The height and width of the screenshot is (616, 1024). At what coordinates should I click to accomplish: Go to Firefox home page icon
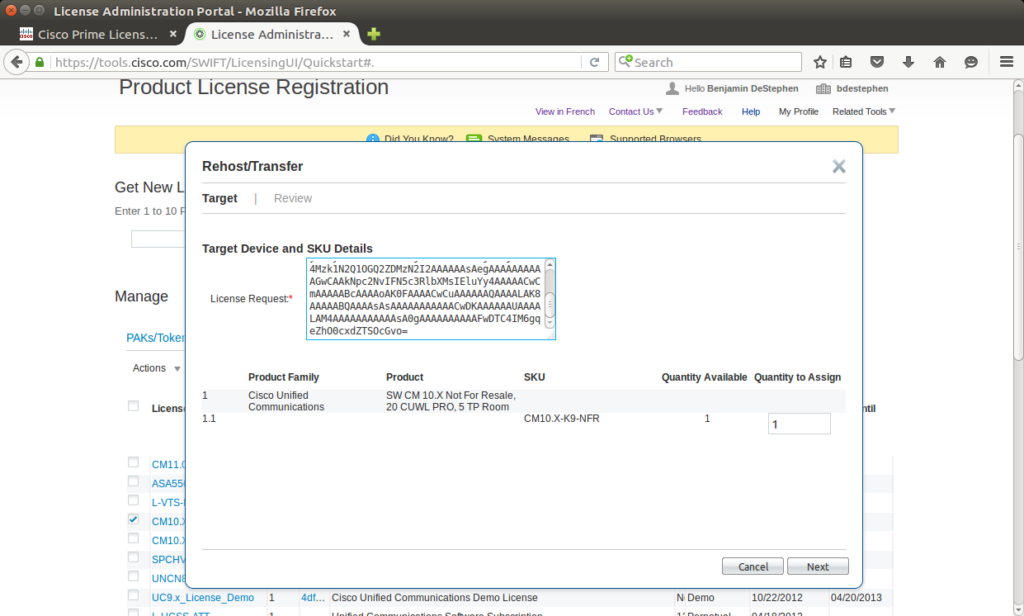click(940, 62)
